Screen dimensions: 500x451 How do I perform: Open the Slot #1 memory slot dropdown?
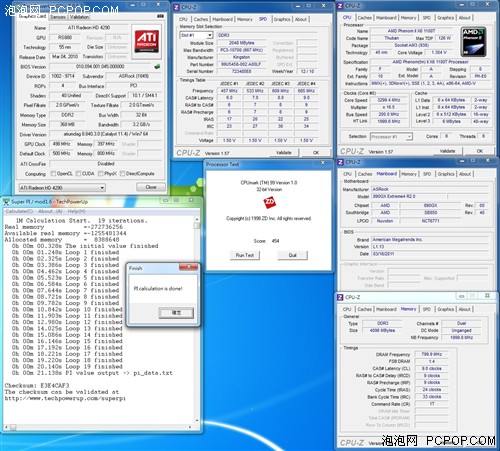(196, 35)
